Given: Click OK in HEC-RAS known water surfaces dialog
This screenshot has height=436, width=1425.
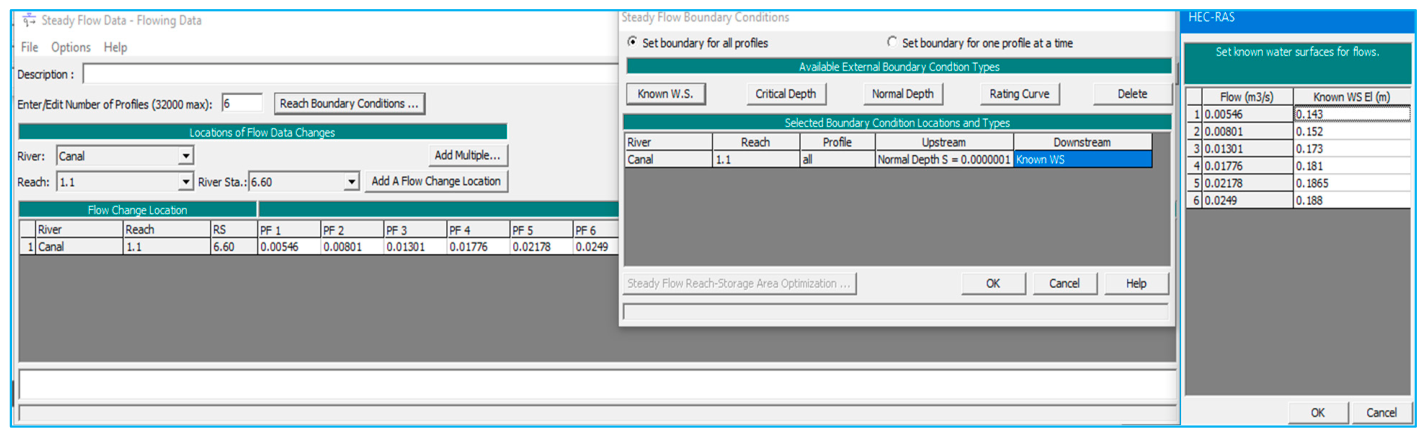Looking at the screenshot, I should tap(1317, 412).
